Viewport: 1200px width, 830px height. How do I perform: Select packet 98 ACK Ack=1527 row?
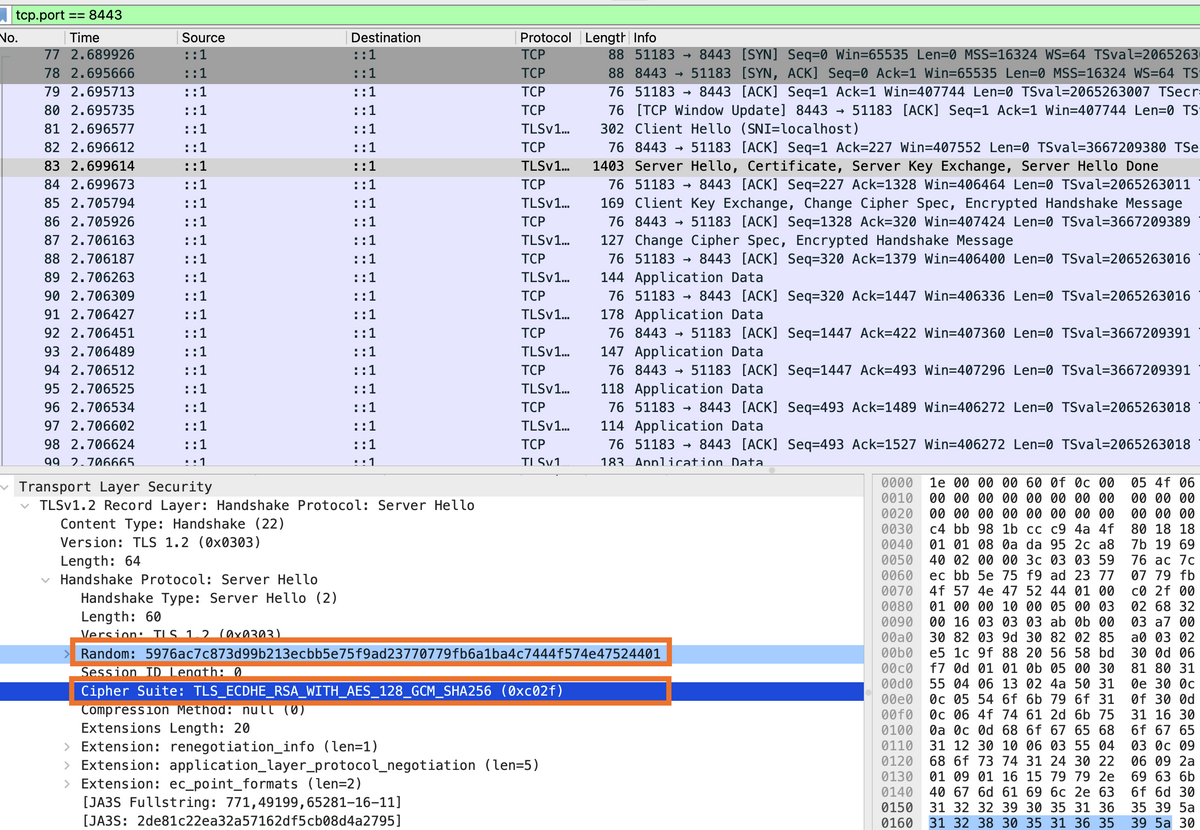tap(600, 444)
